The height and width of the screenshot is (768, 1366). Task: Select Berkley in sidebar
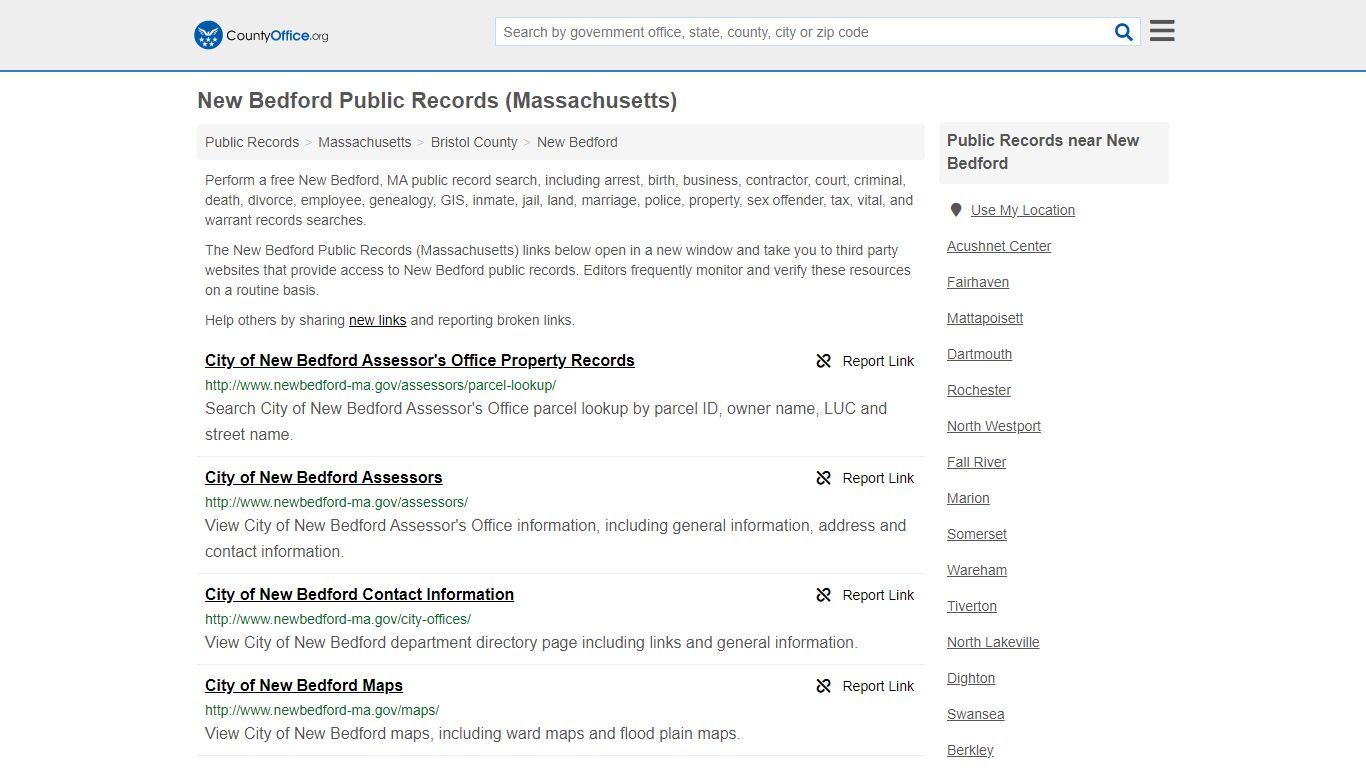(970, 750)
